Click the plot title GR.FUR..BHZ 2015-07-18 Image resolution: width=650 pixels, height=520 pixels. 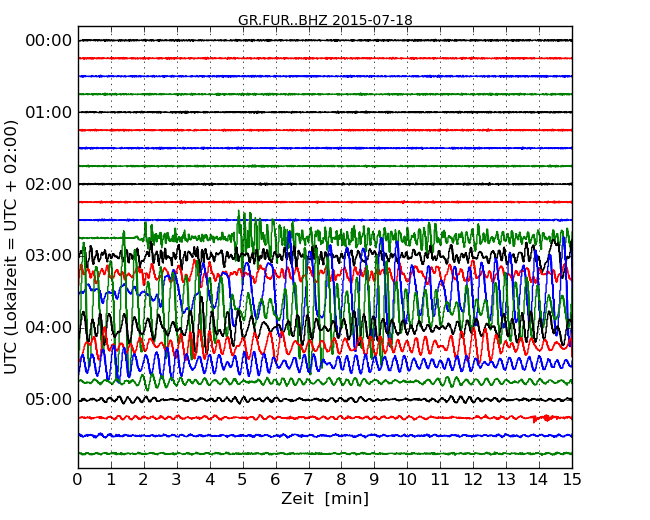click(x=325, y=20)
